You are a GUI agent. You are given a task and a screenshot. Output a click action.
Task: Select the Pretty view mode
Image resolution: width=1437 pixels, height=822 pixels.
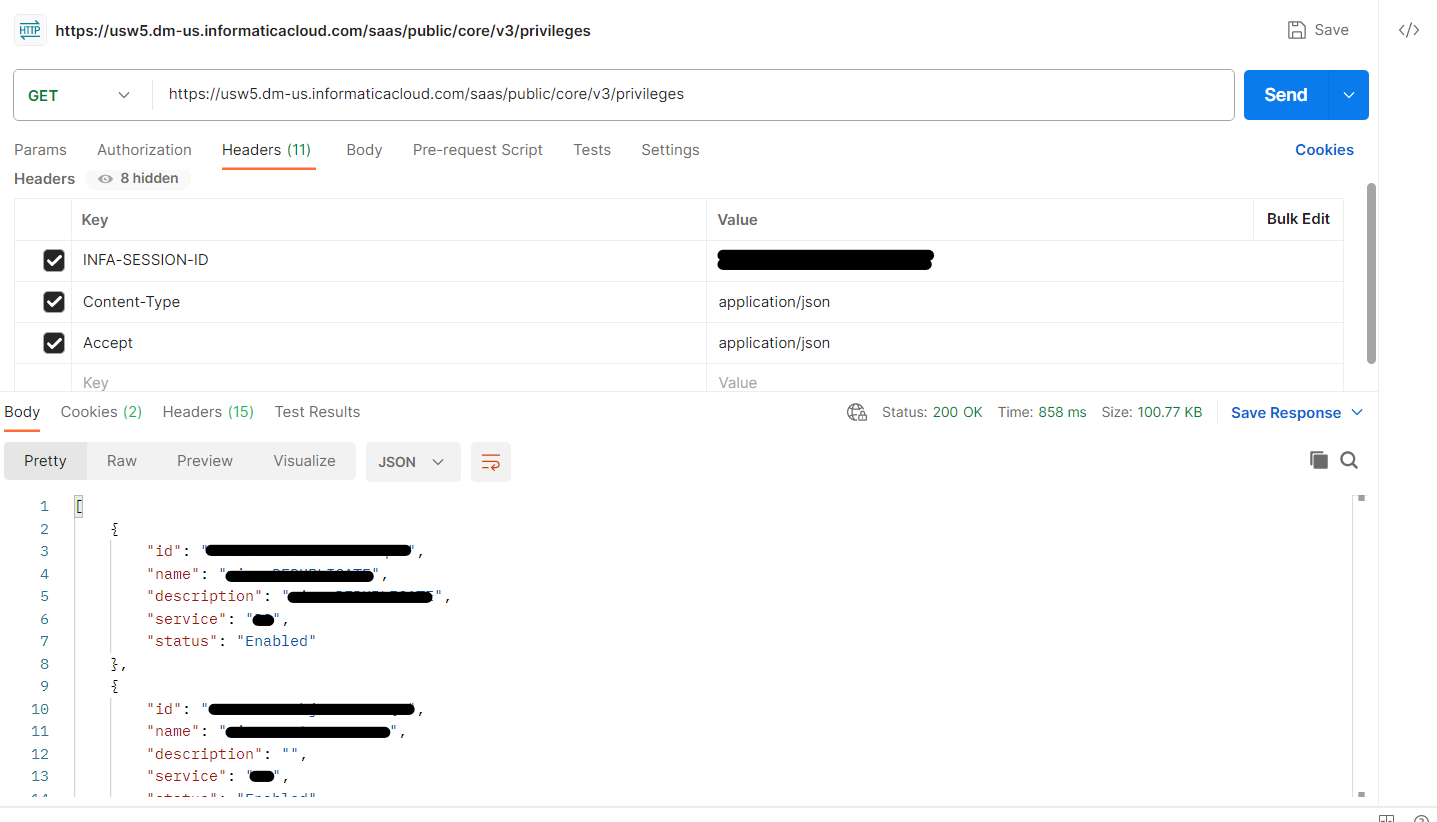(45, 461)
